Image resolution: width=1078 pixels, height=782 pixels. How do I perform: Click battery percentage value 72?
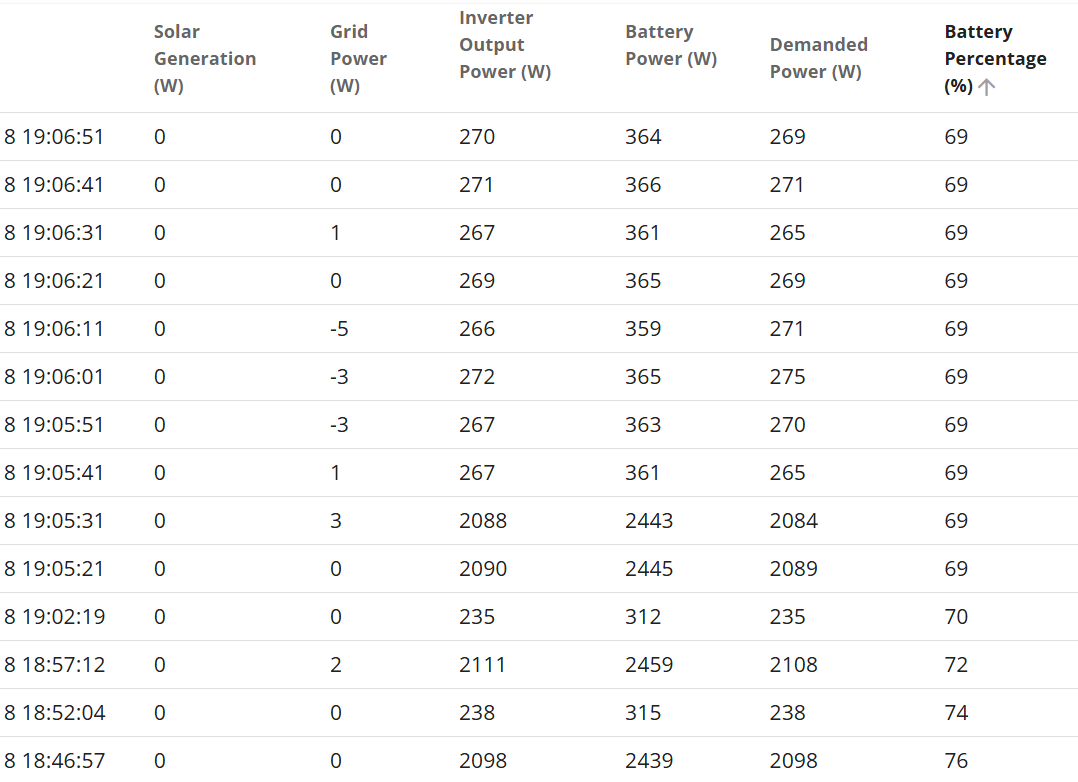(x=956, y=665)
